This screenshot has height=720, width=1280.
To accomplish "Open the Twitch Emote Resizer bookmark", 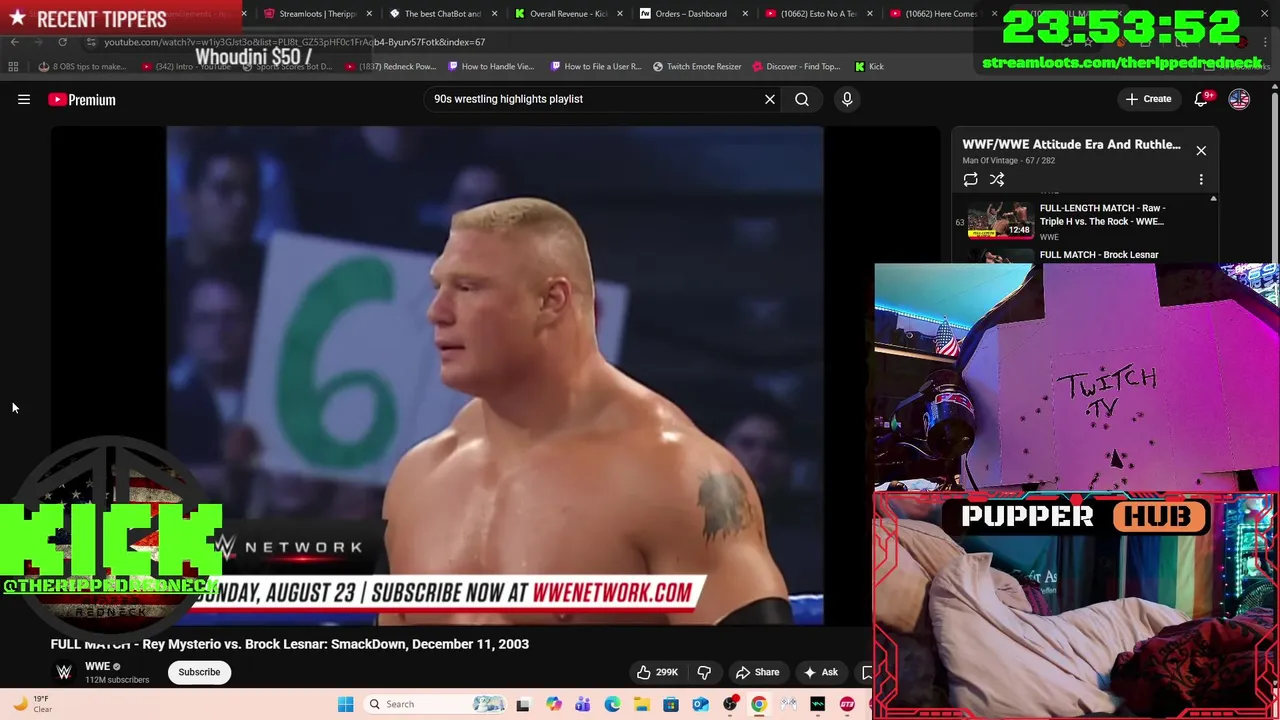I will pyautogui.click(x=697, y=66).
